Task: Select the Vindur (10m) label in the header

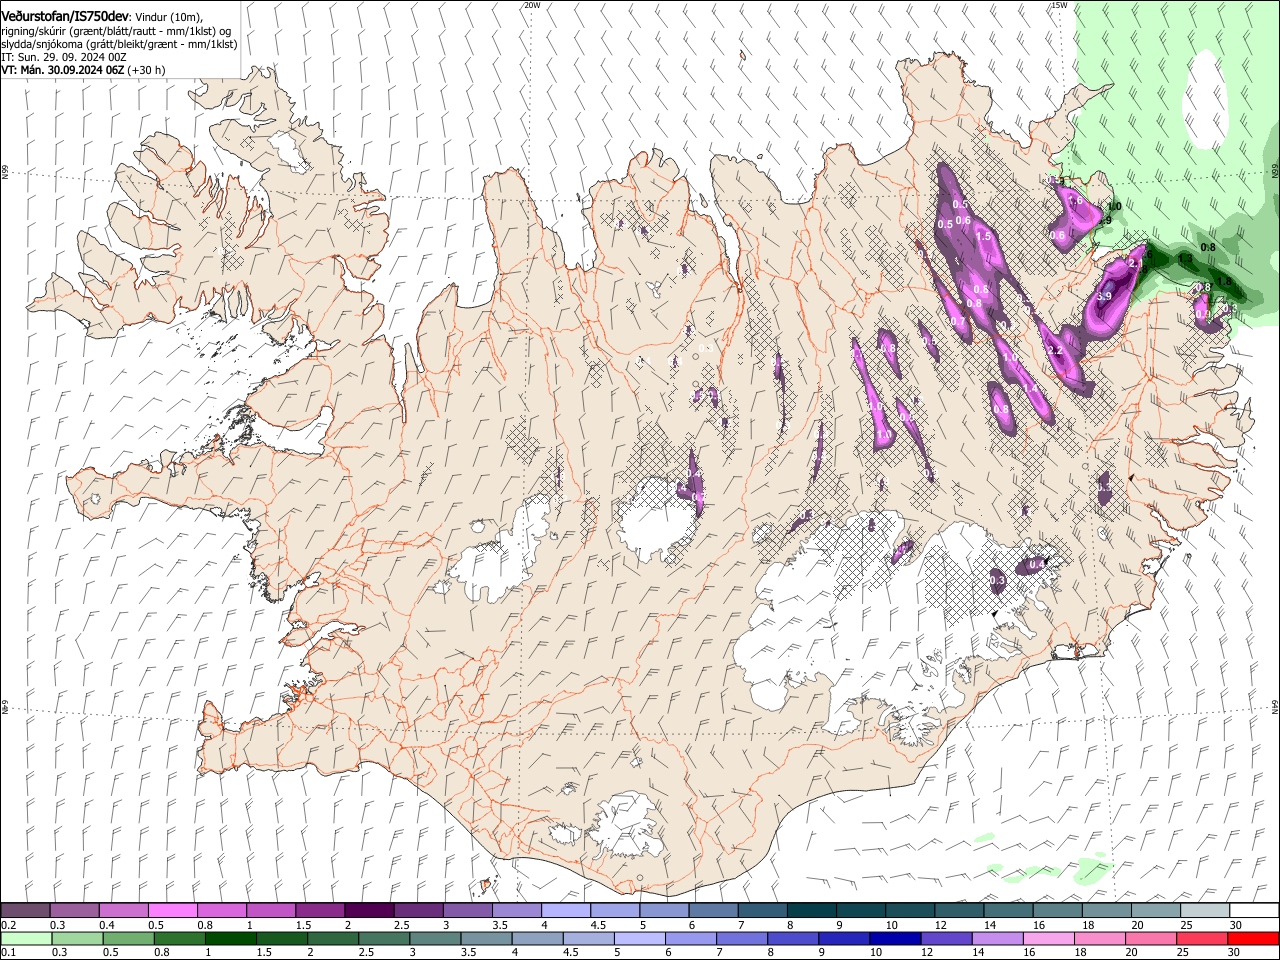Action: click(168, 17)
